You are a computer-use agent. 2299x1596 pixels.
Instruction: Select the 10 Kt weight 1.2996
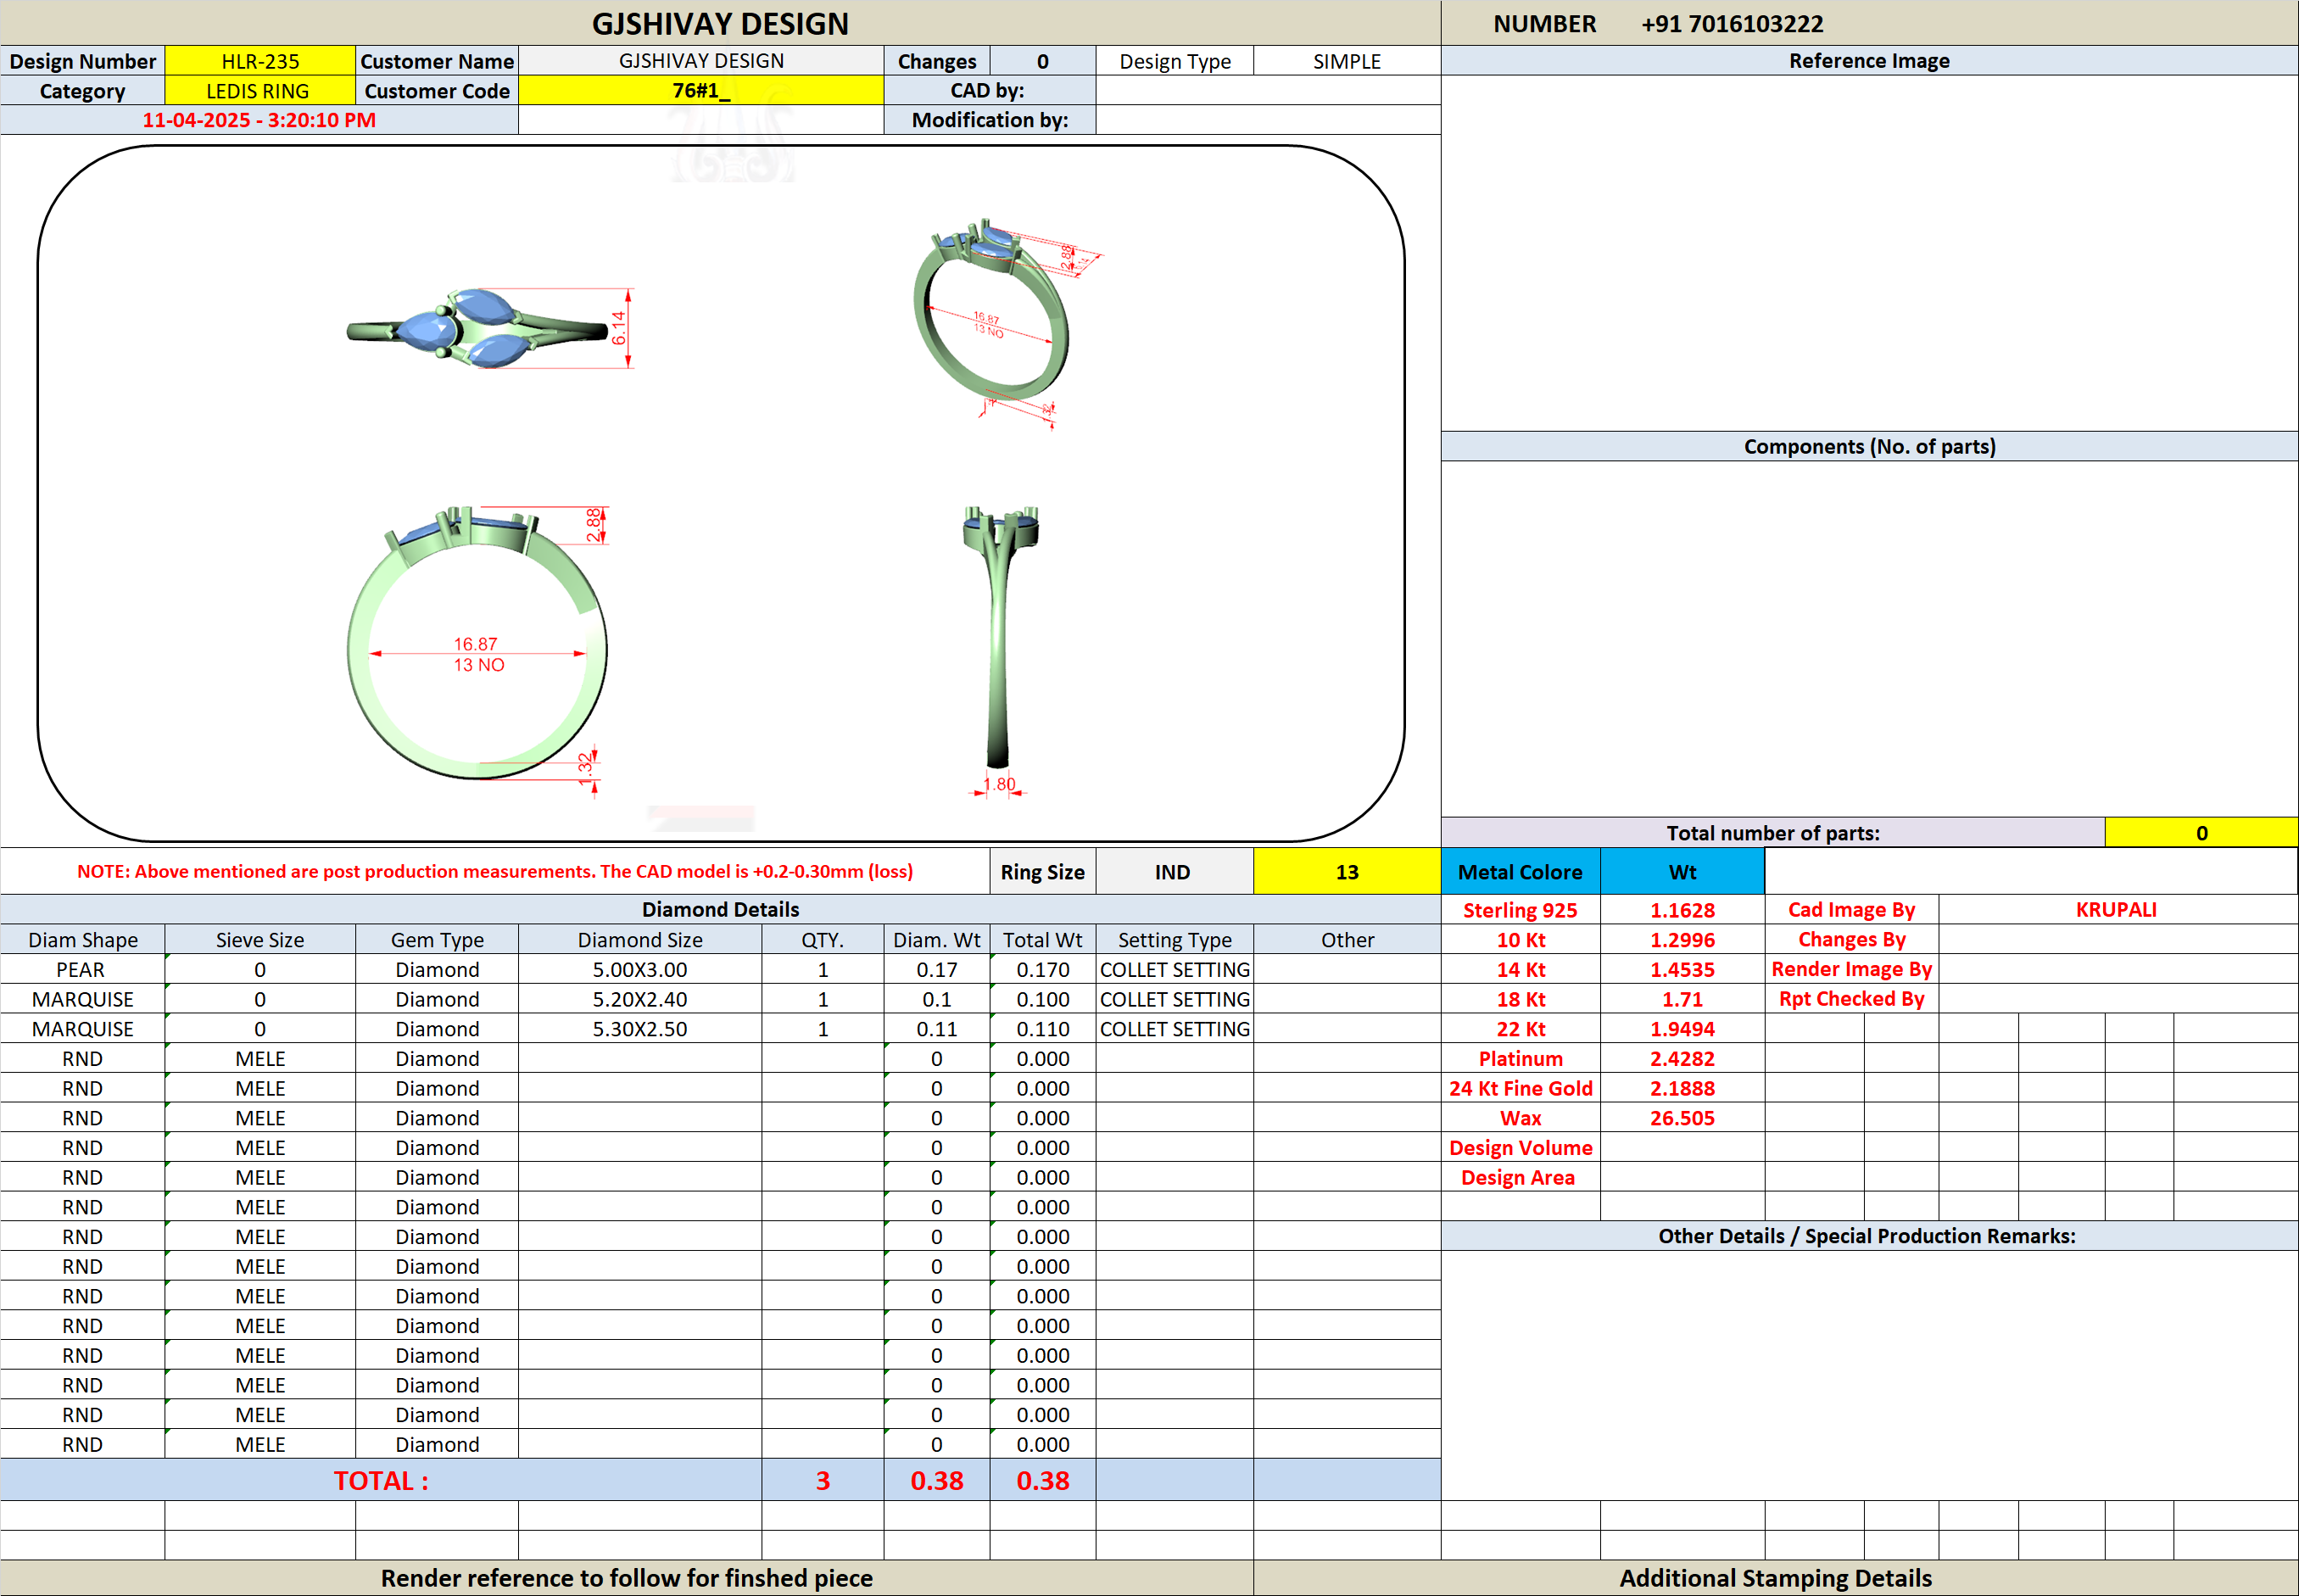coord(1682,940)
